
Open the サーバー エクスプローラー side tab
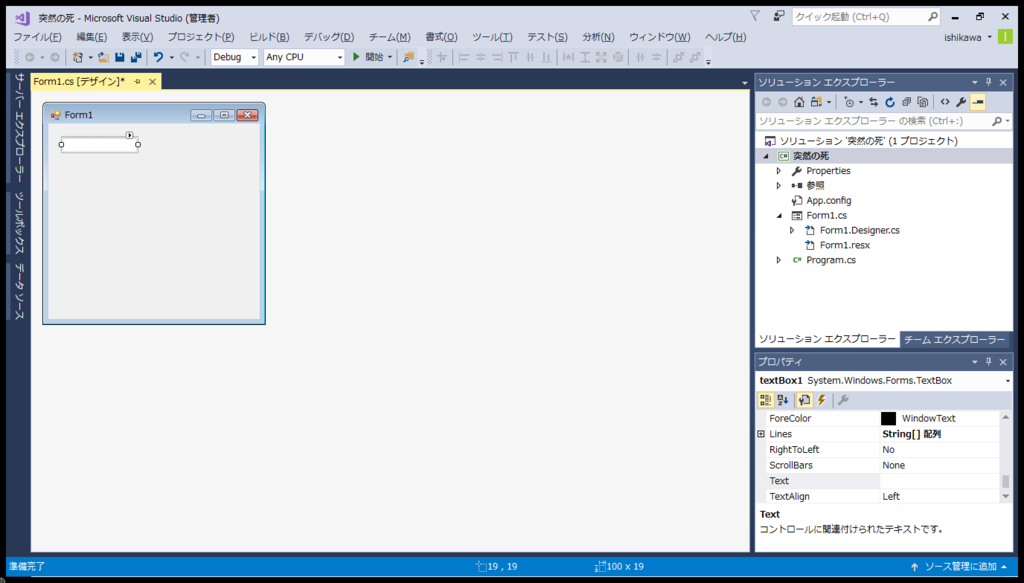point(20,128)
